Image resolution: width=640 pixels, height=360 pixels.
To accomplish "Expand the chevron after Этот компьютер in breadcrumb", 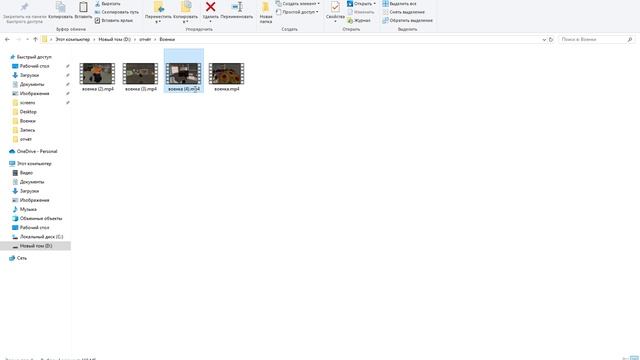I will [x=94, y=40].
